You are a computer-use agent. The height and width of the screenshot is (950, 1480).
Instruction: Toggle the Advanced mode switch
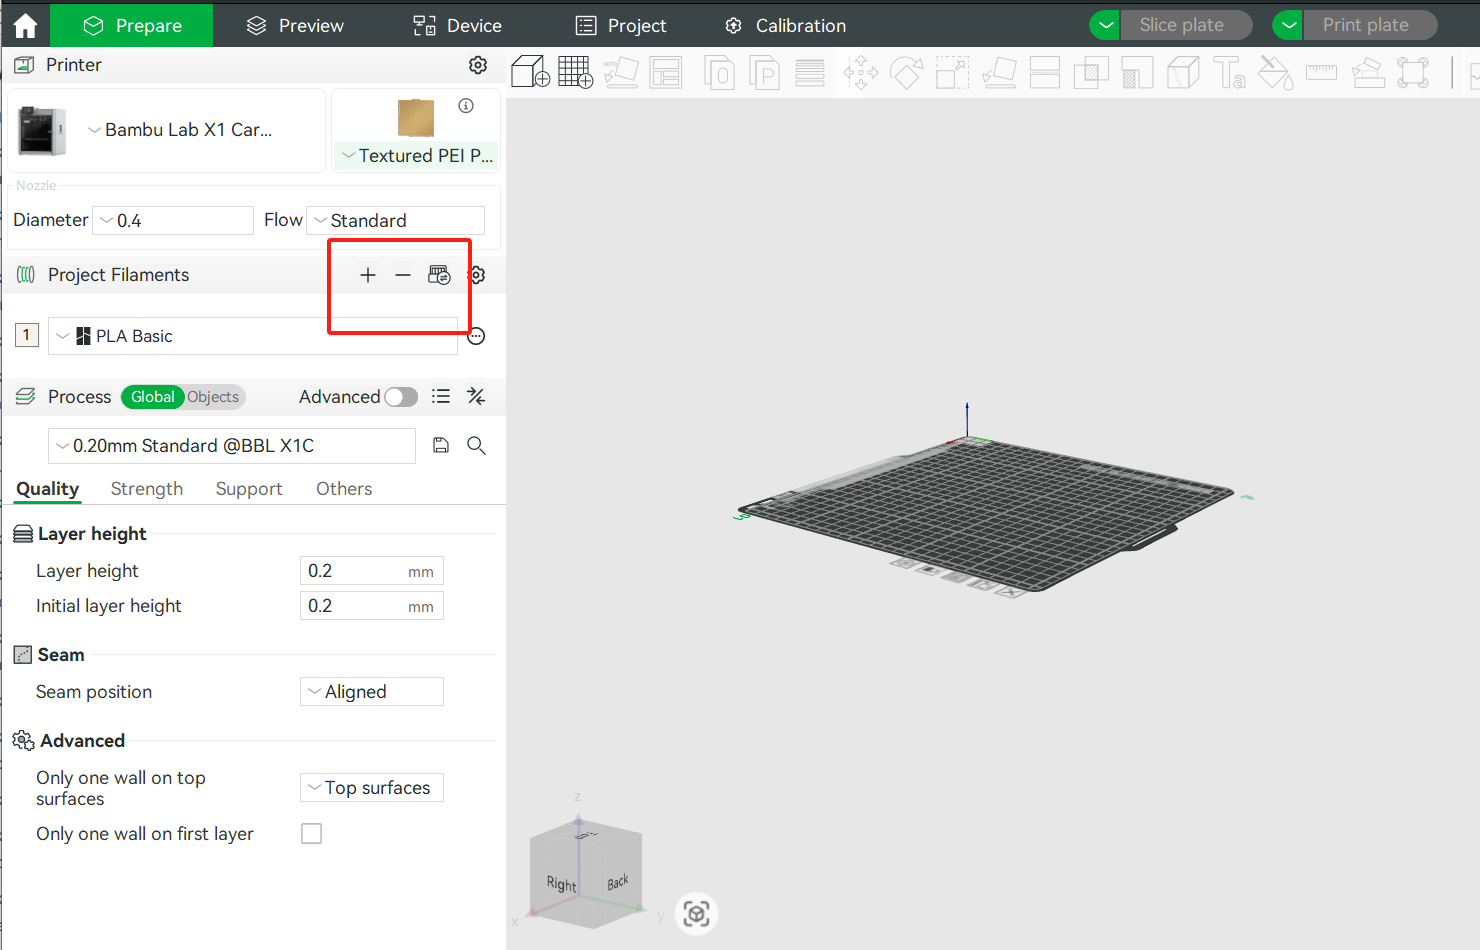(401, 397)
